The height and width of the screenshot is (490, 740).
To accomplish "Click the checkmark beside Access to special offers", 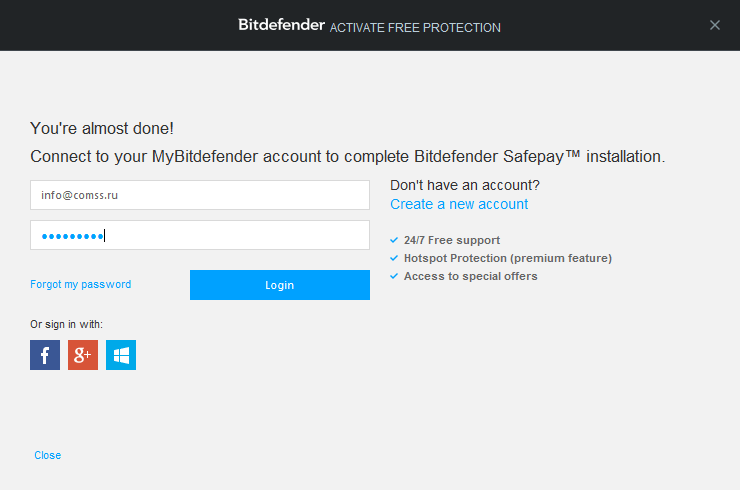I will coord(394,276).
